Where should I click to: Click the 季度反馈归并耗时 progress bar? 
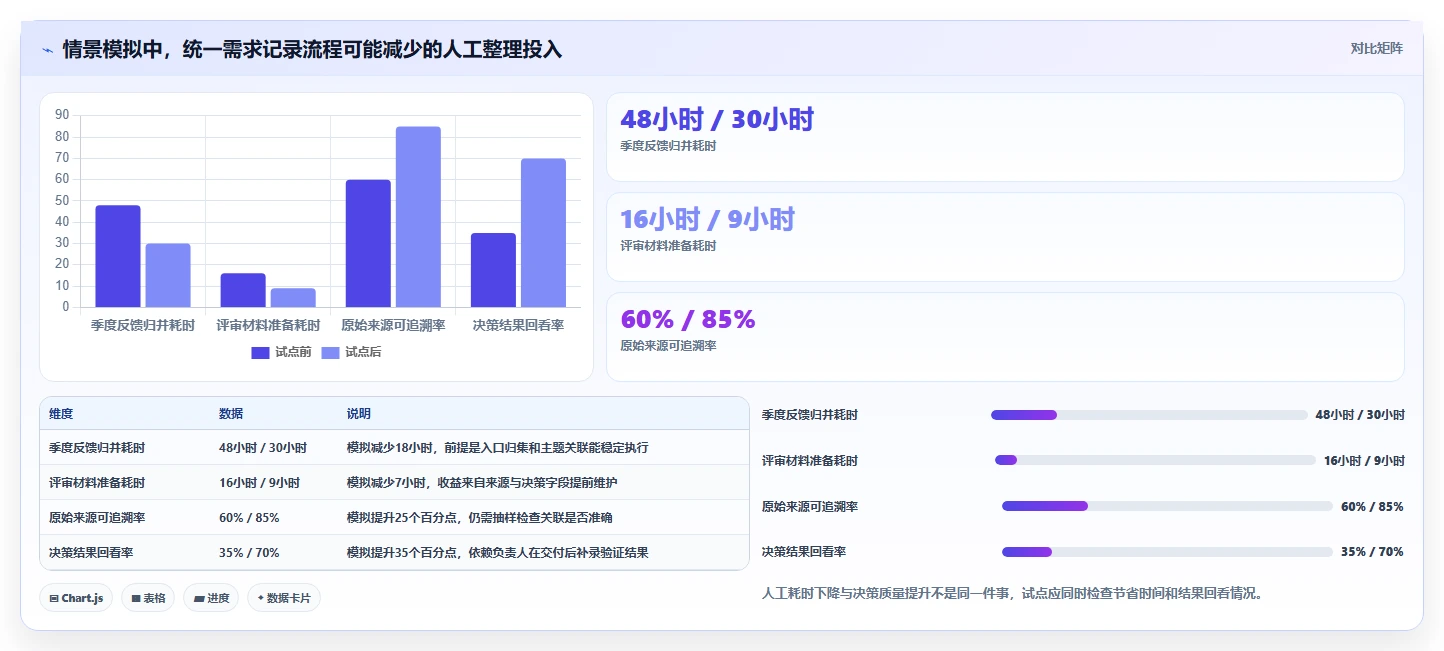click(1149, 415)
